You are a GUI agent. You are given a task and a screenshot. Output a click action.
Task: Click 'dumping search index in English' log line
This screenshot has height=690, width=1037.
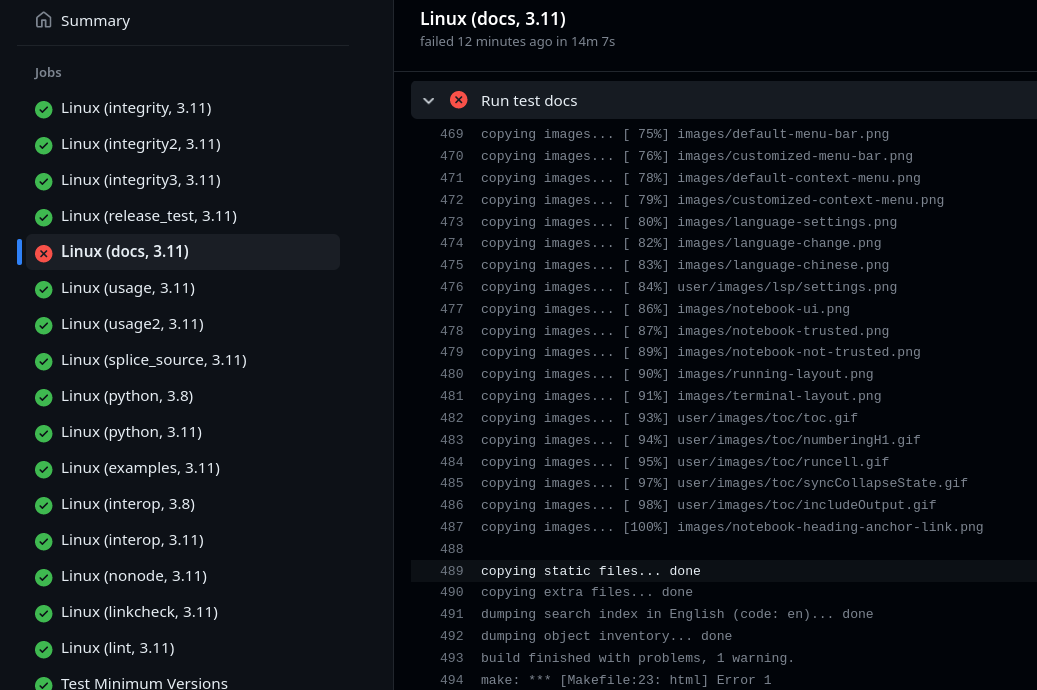click(x=677, y=614)
